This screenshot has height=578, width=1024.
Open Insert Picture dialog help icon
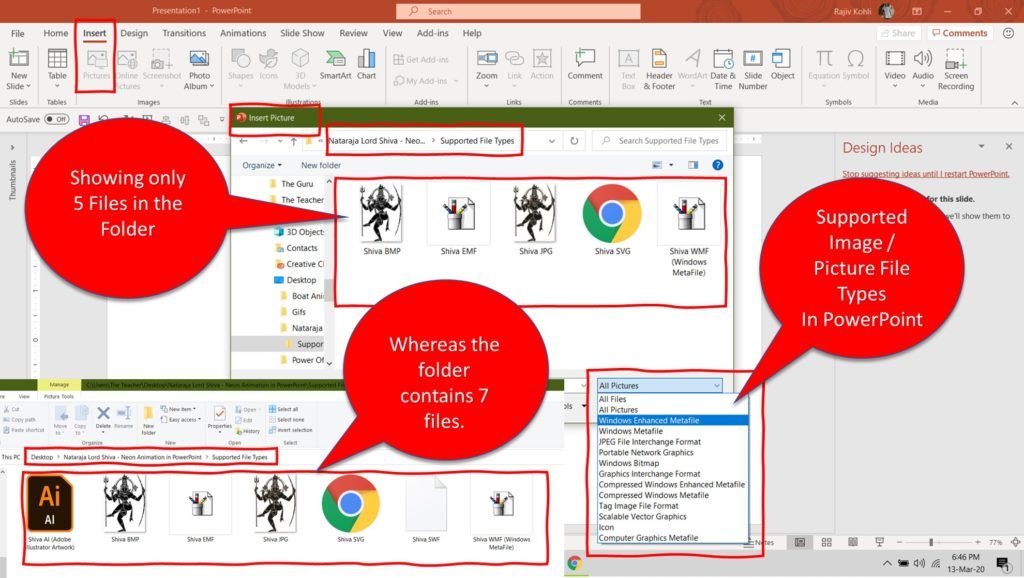(717, 165)
